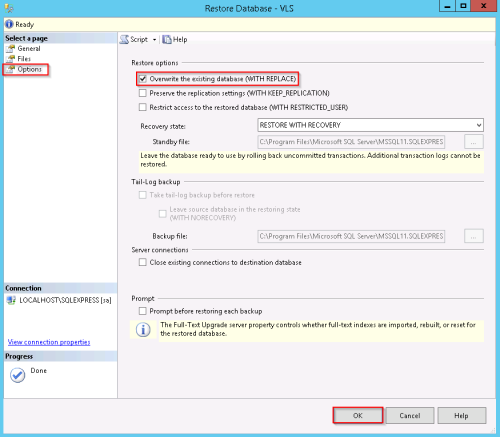Check Prompt before restoring each backup
This screenshot has width=500, height=437.
(x=143, y=311)
